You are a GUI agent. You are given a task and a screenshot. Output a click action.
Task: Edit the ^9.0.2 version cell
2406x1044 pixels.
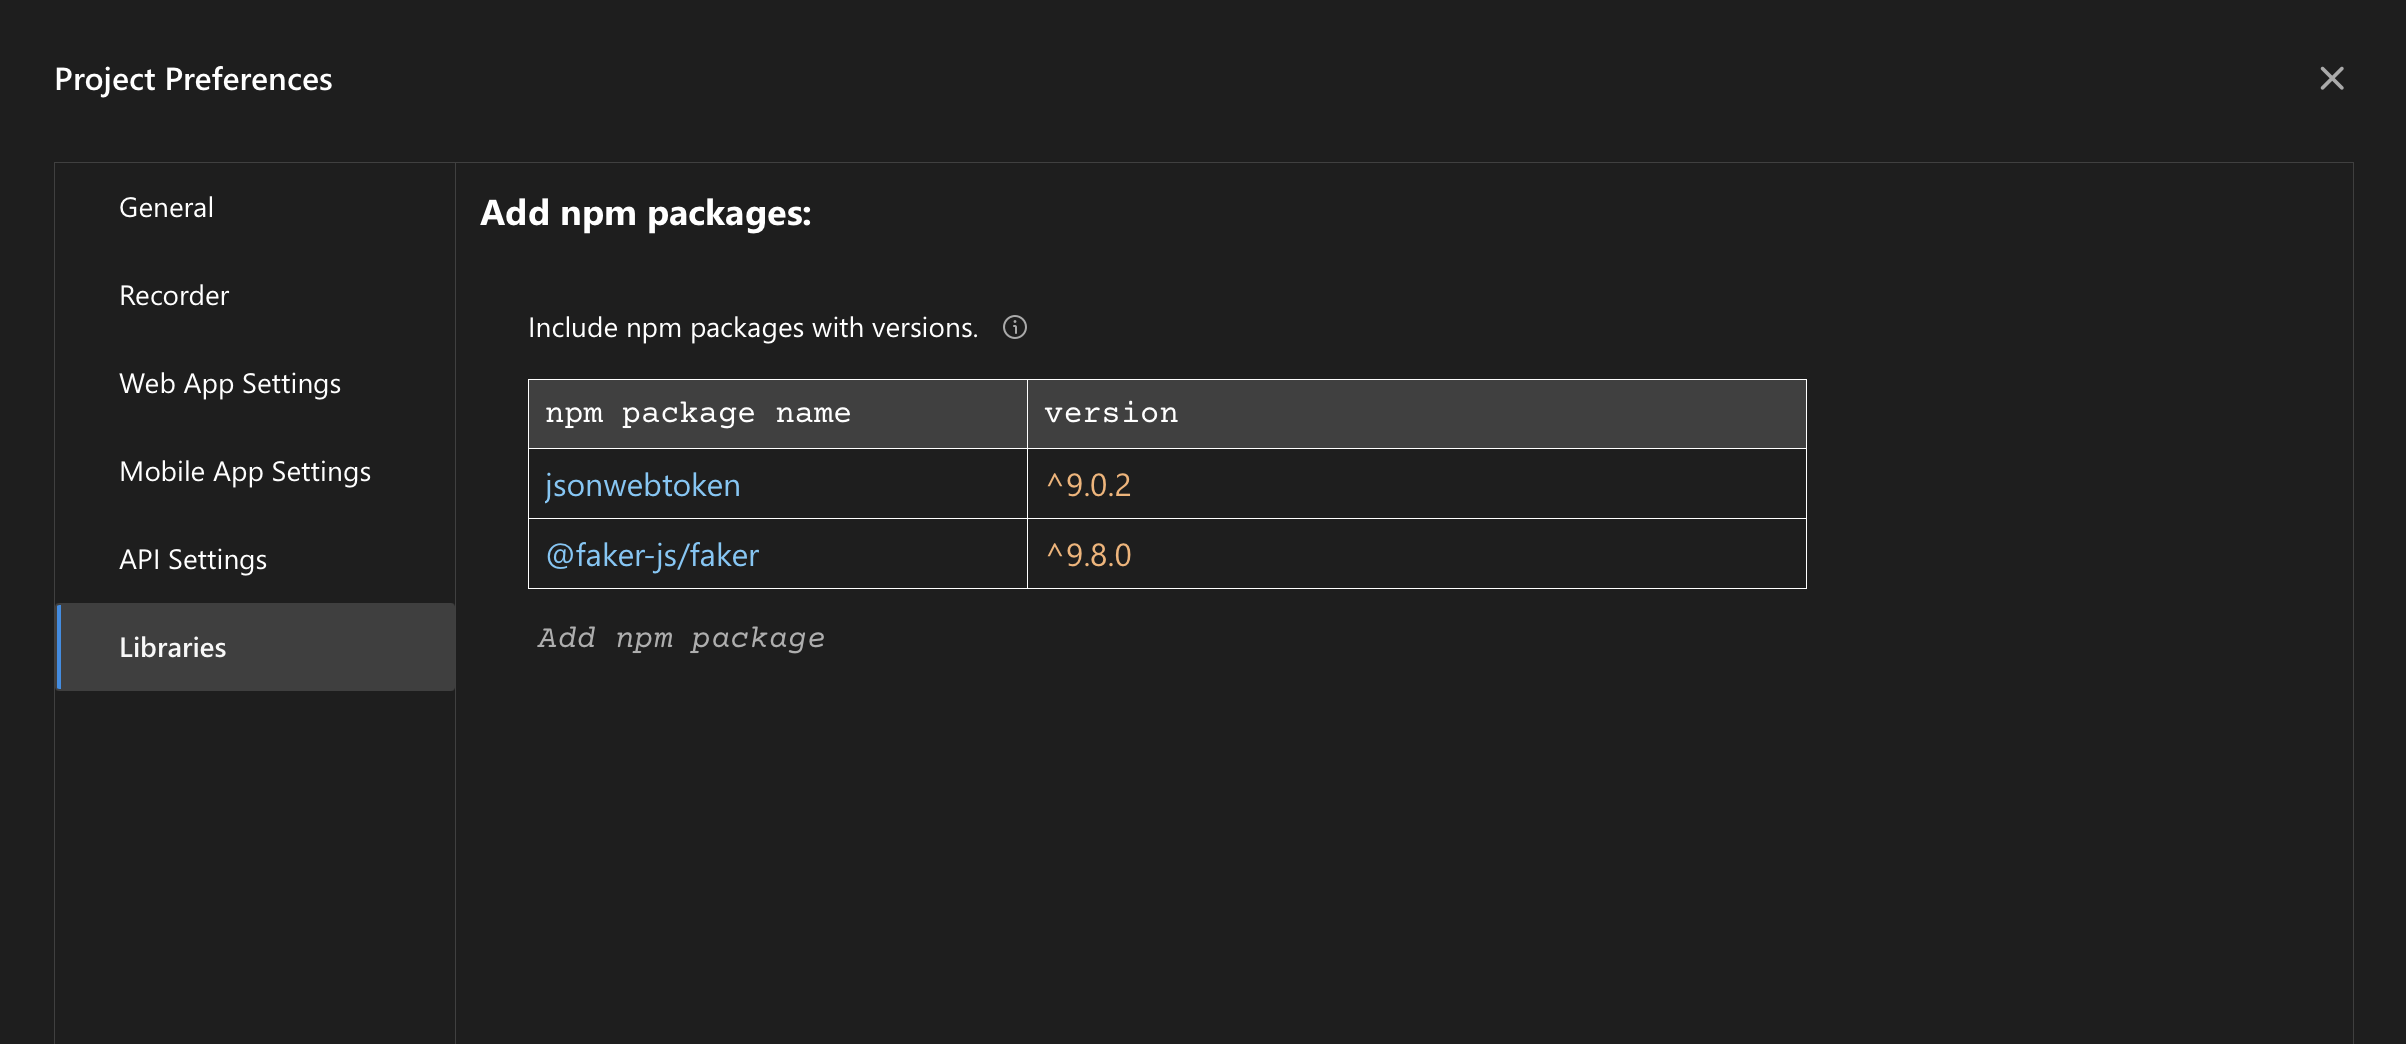pos(1089,485)
